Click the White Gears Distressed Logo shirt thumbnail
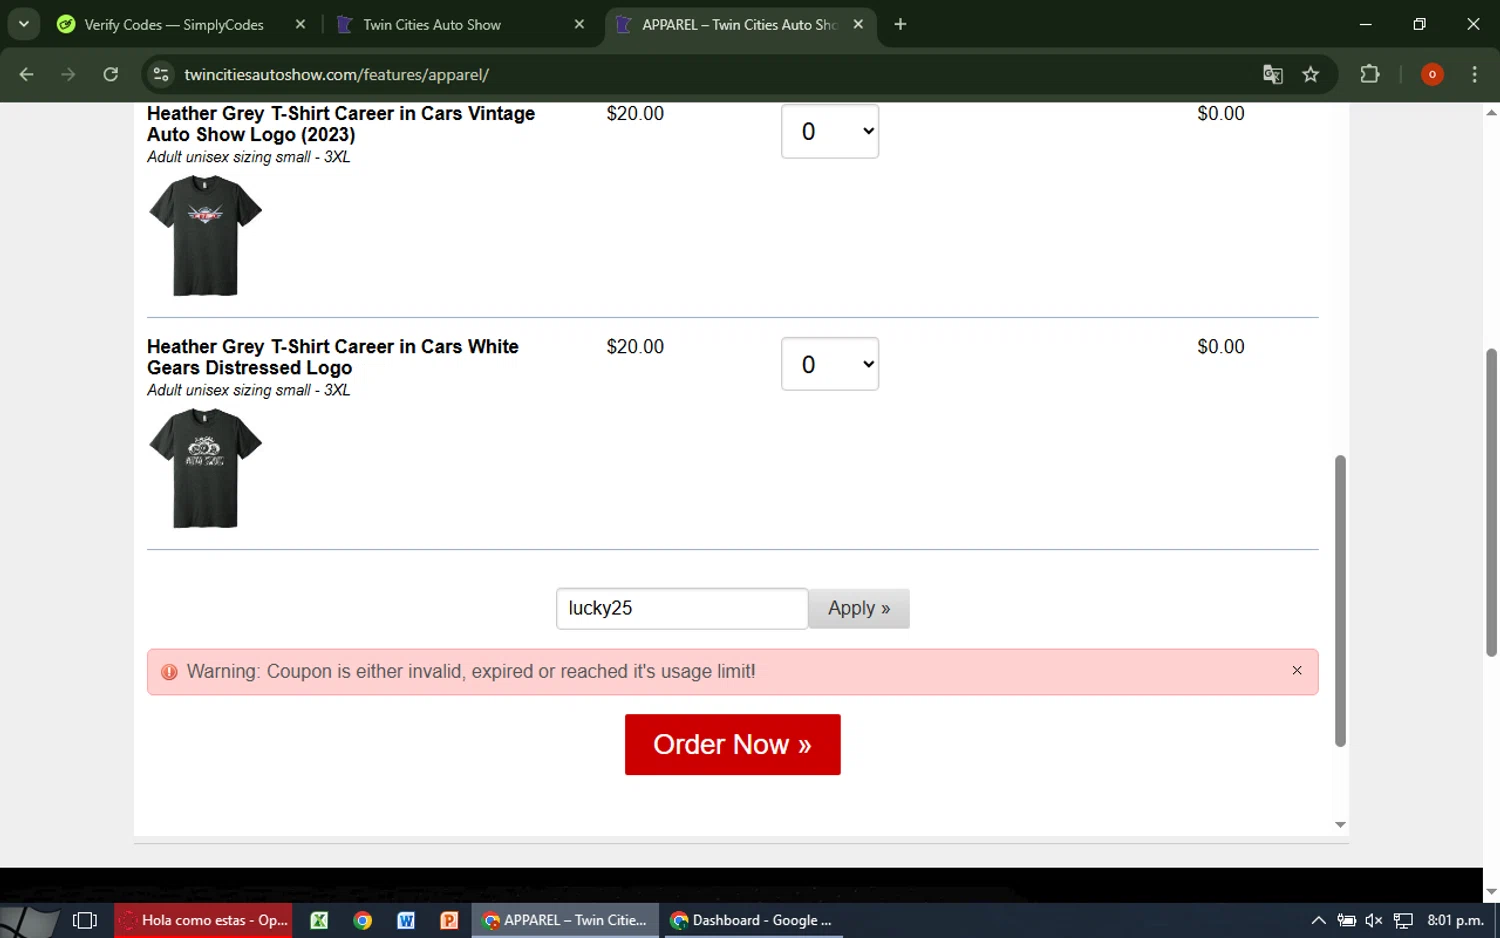The height and width of the screenshot is (938, 1500). tap(205, 468)
